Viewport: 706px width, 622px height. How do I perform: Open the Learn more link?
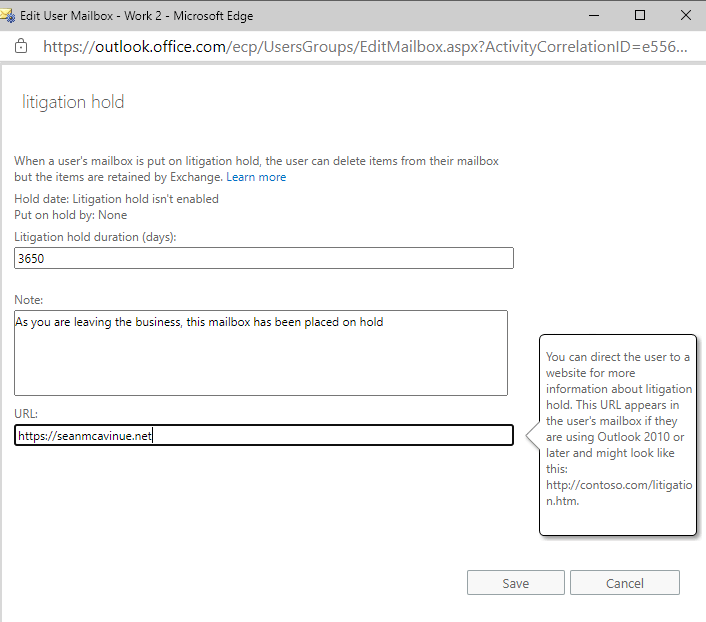click(x=256, y=177)
